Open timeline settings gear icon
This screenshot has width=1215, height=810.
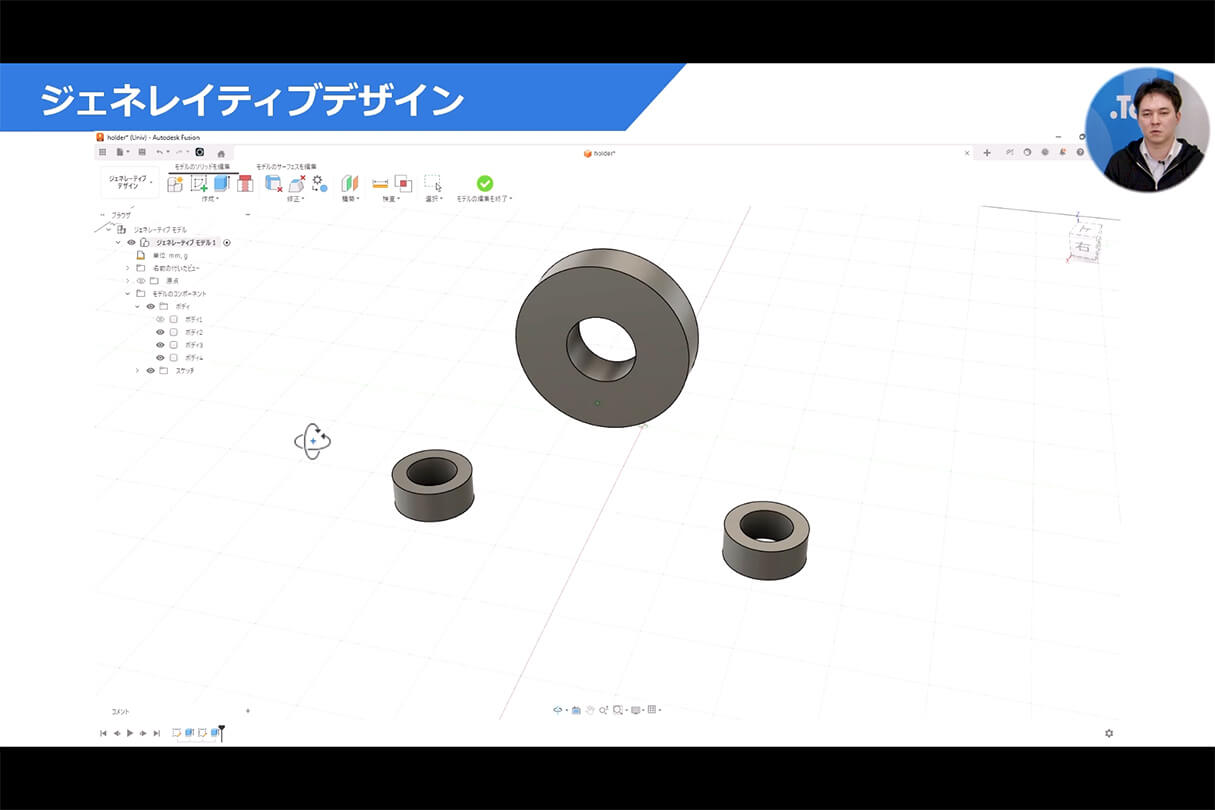pos(1109,733)
